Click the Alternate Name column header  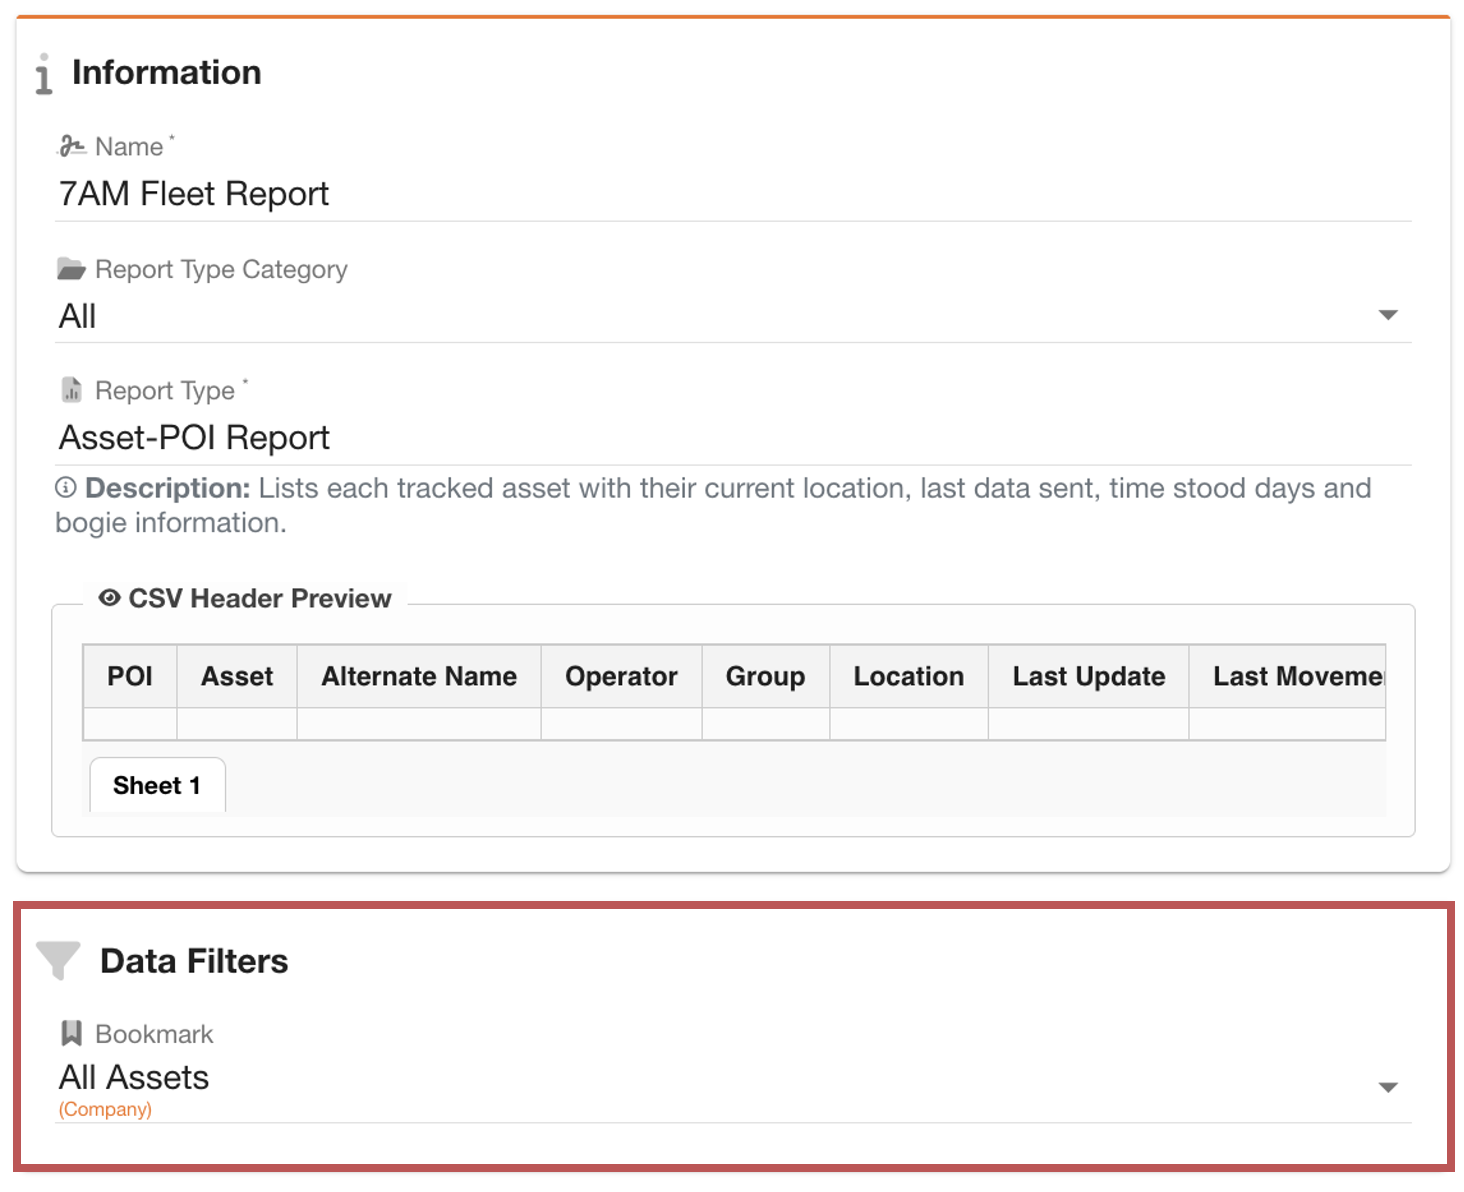coord(419,677)
